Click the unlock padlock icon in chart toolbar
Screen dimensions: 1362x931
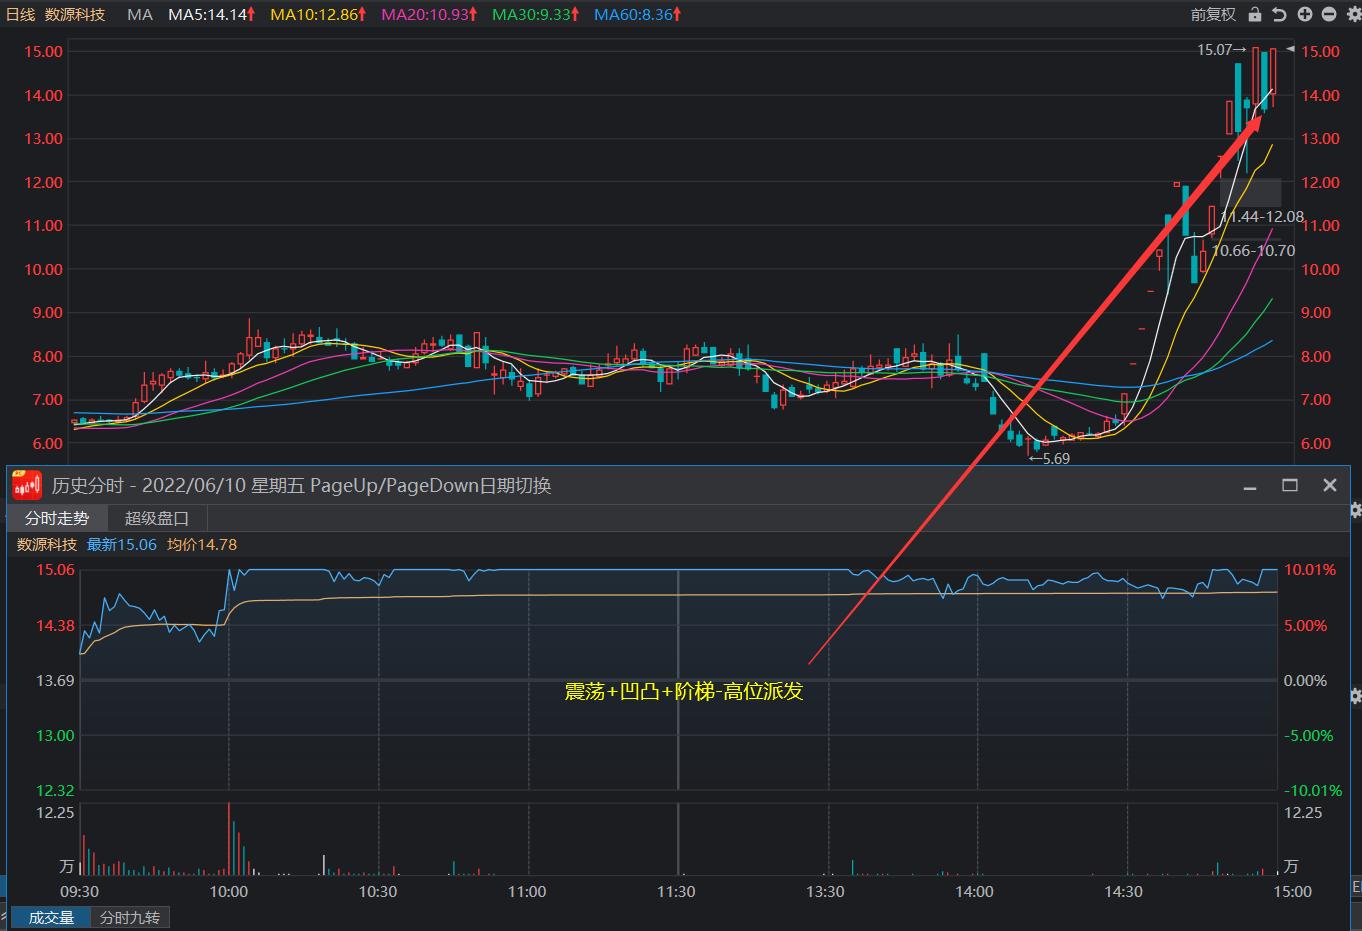(x=1255, y=14)
